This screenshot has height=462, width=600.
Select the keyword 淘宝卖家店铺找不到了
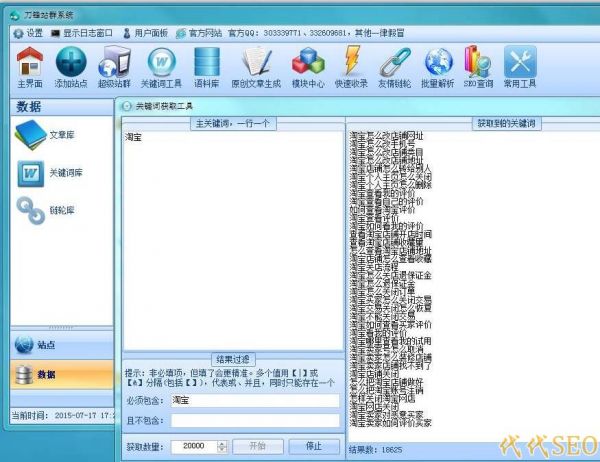coord(391,366)
